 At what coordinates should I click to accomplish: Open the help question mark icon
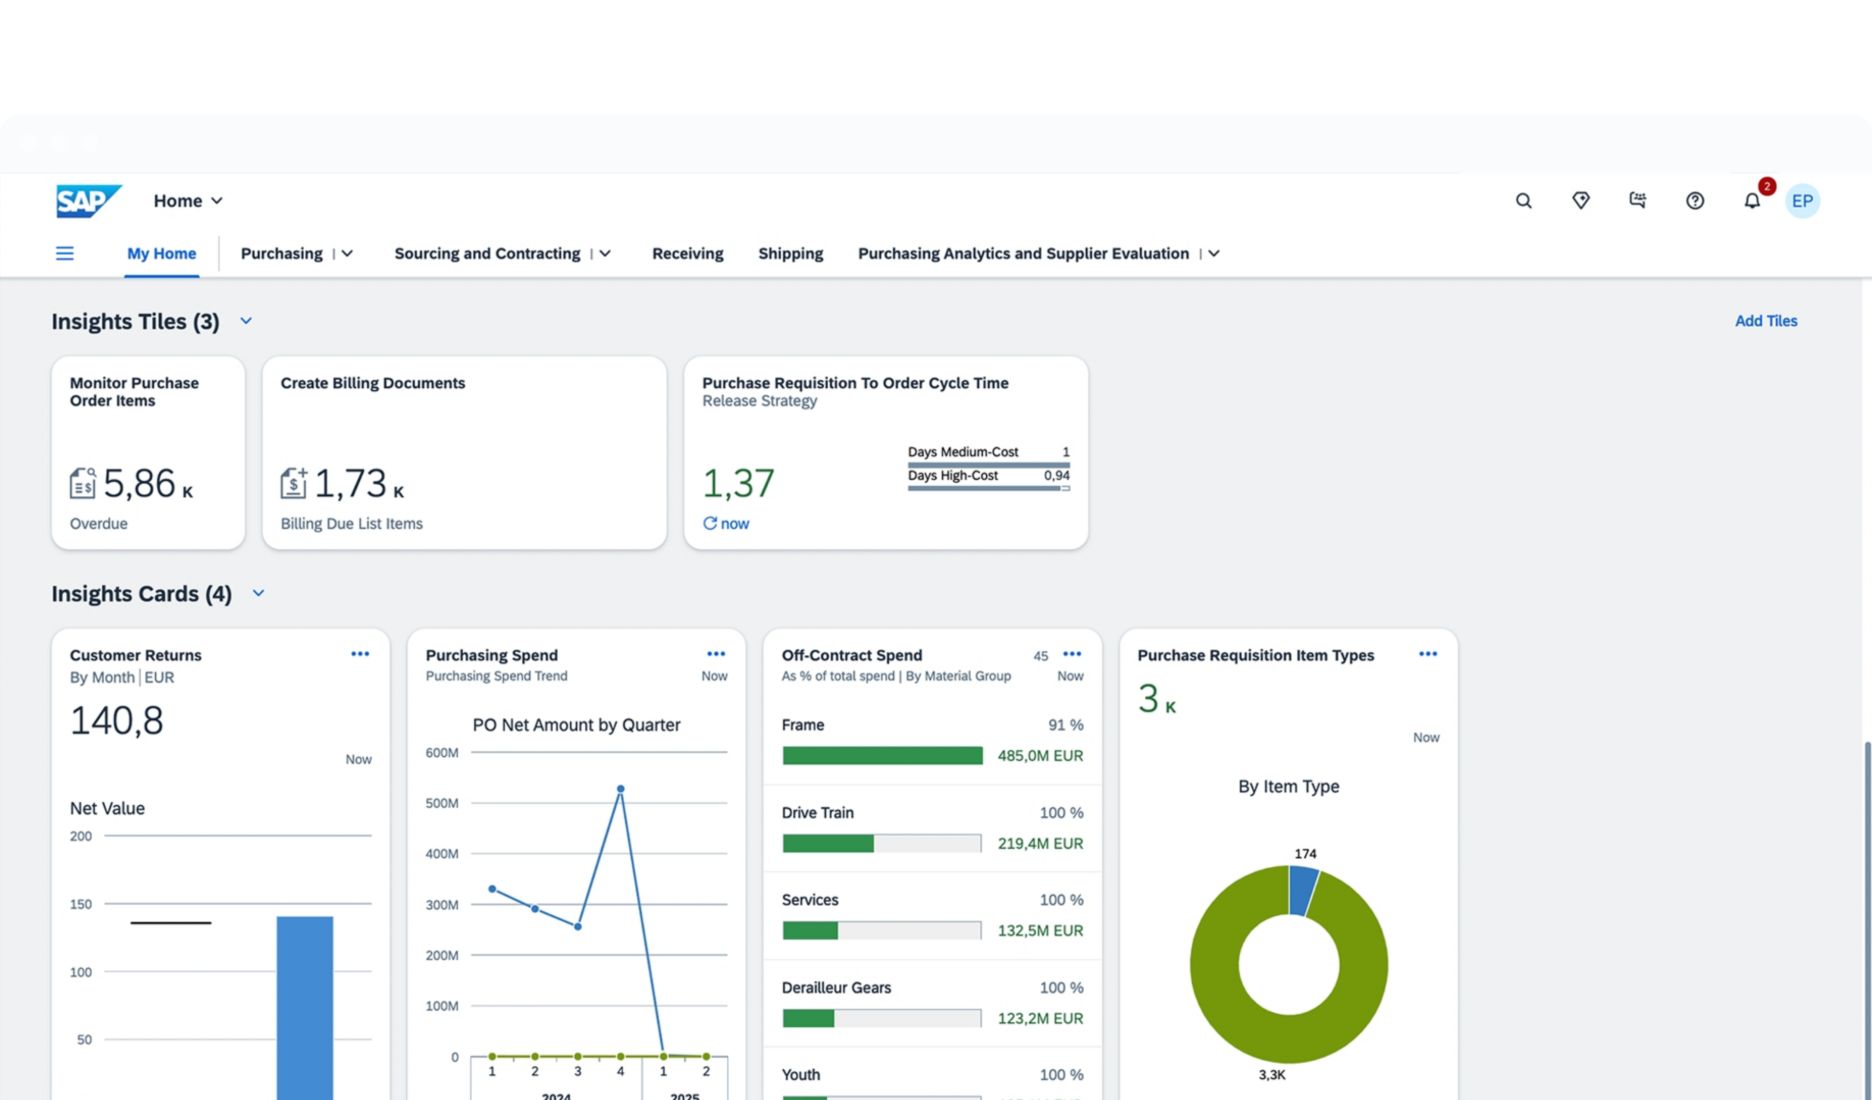(1694, 201)
